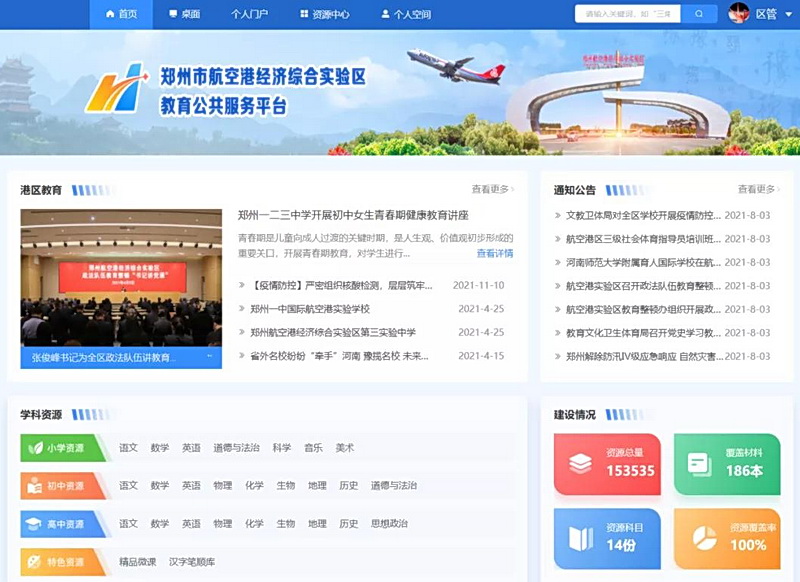Open the 查看详情 link under the headline
This screenshot has height=582, width=800.
click(494, 254)
